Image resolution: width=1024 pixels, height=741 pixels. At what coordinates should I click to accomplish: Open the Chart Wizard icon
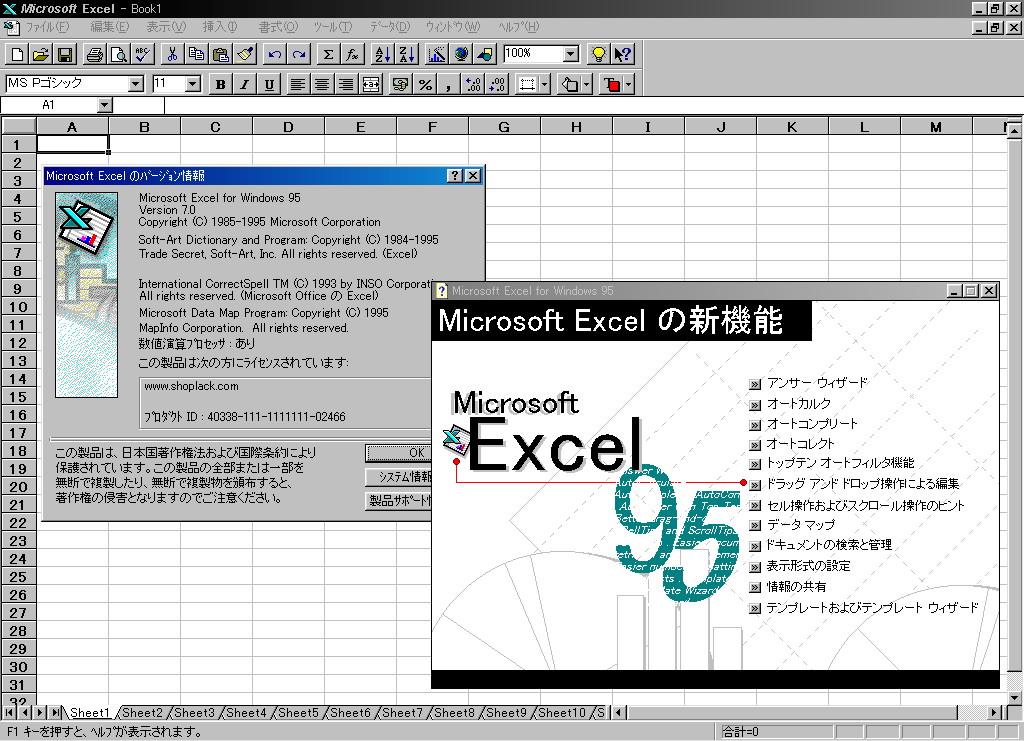click(436, 54)
